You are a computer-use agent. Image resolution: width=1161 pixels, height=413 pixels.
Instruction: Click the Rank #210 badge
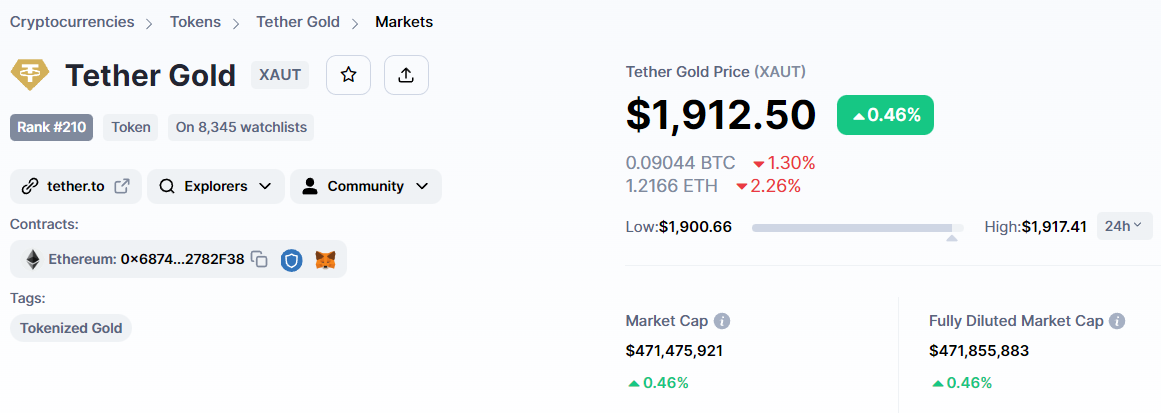tap(52, 127)
